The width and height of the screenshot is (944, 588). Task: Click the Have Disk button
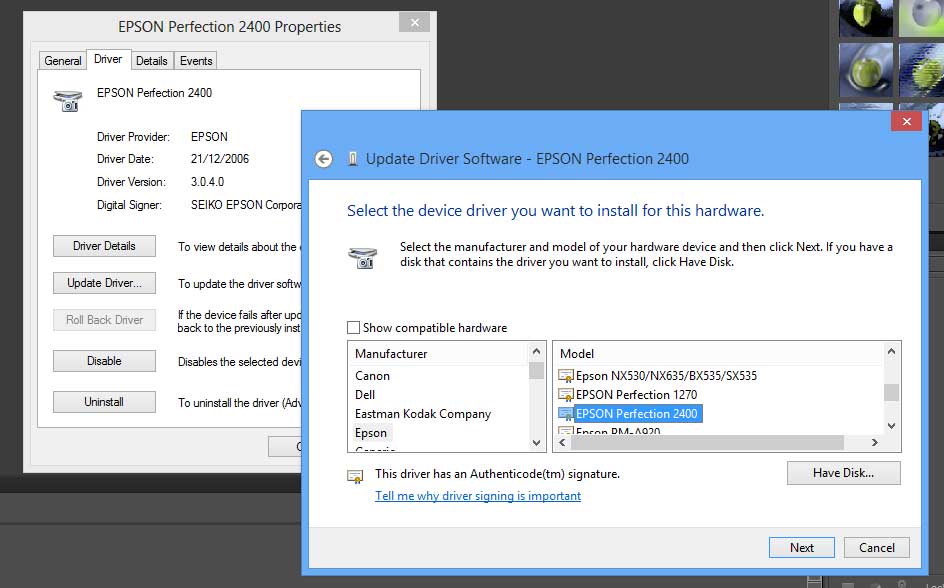click(x=843, y=473)
